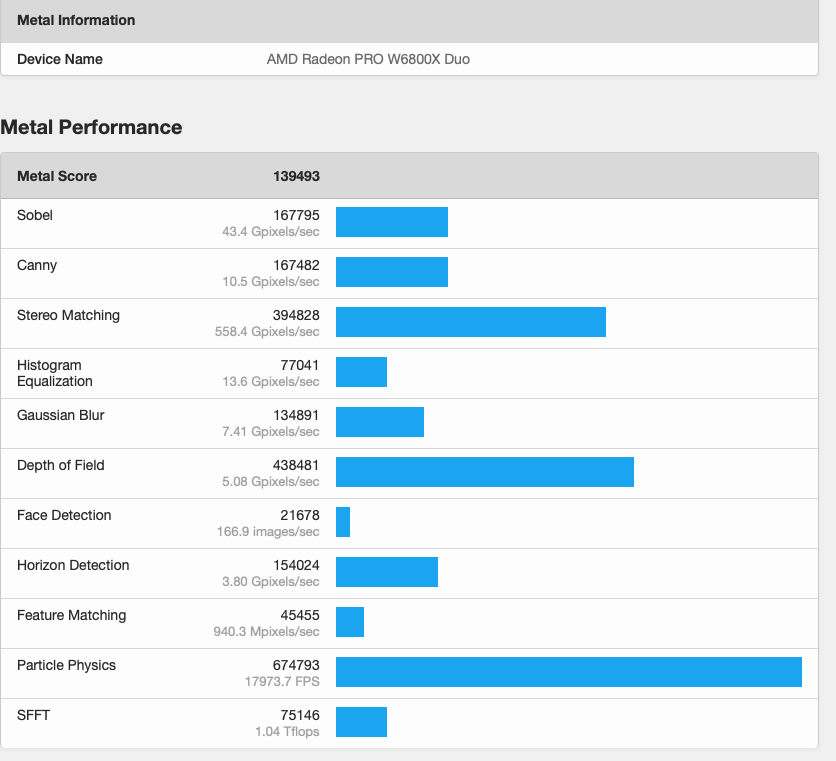Click the Metal Score label
The image size is (836, 761).
[57, 177]
